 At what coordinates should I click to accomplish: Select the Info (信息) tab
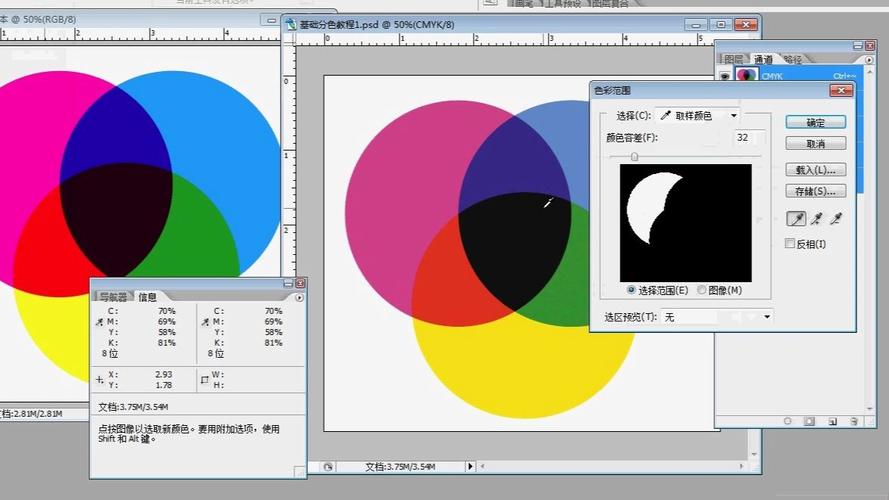point(147,296)
